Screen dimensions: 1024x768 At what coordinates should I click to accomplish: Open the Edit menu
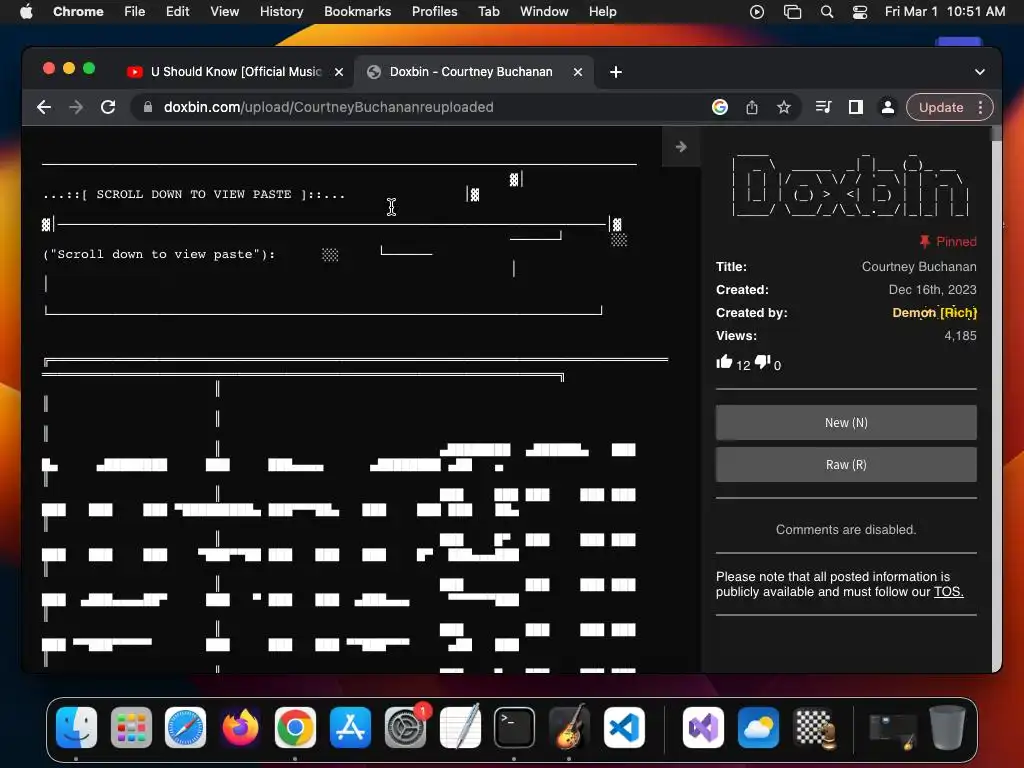[177, 11]
